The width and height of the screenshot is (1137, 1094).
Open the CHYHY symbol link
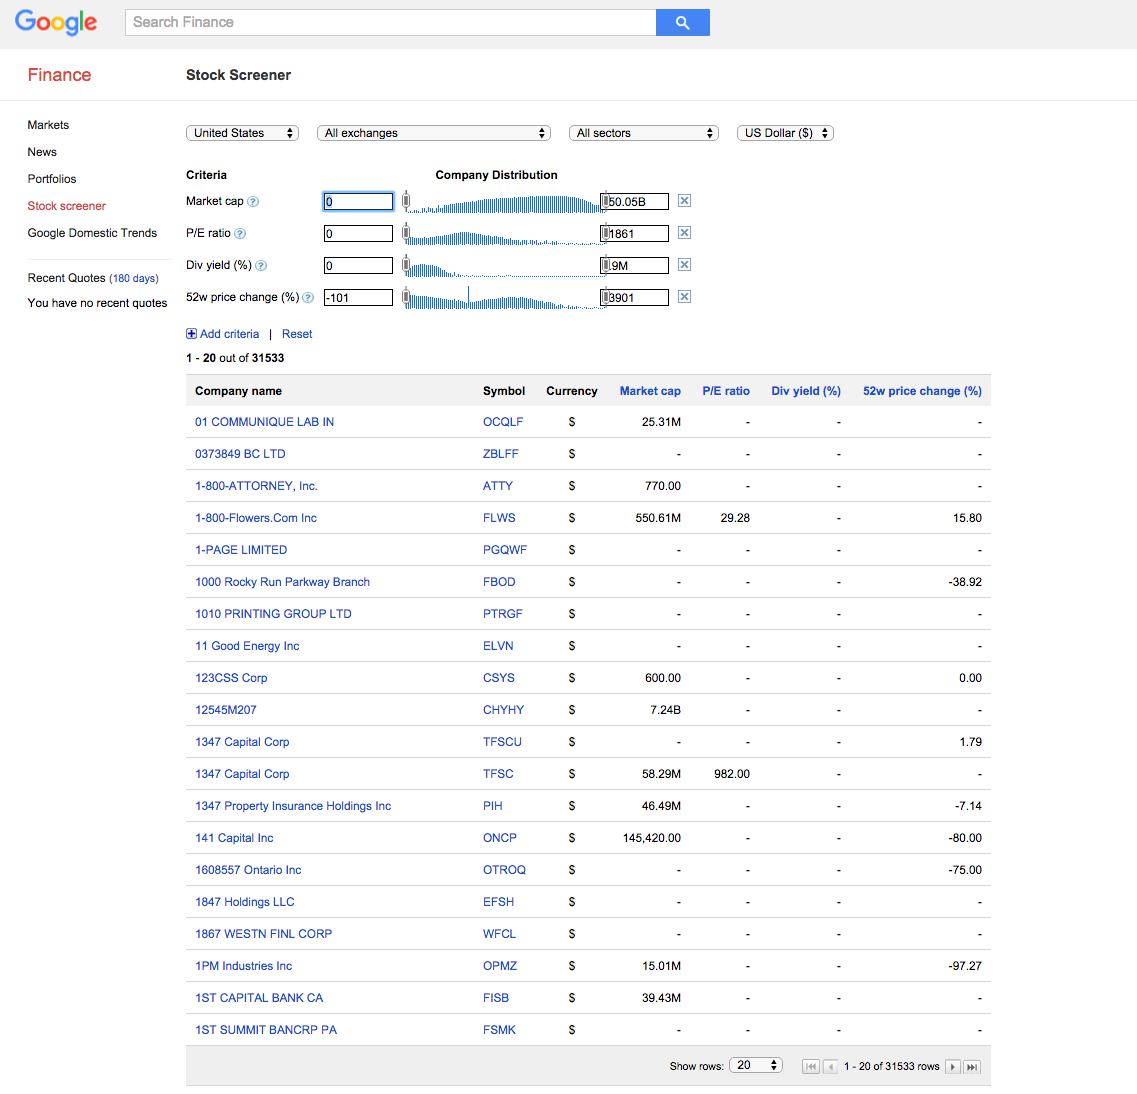[x=504, y=710]
